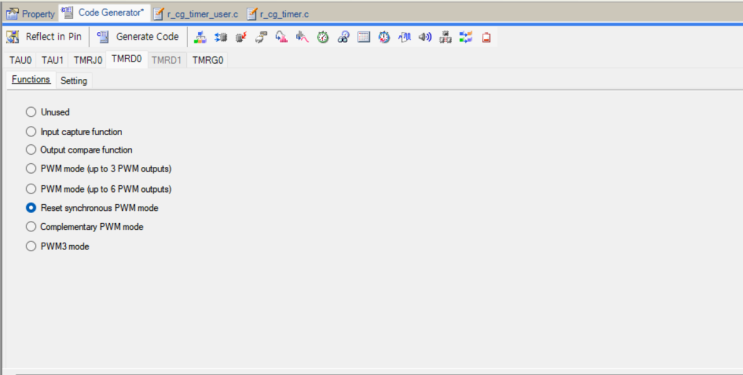Click the Generate Code page icon
The image size is (743, 375).
102,37
